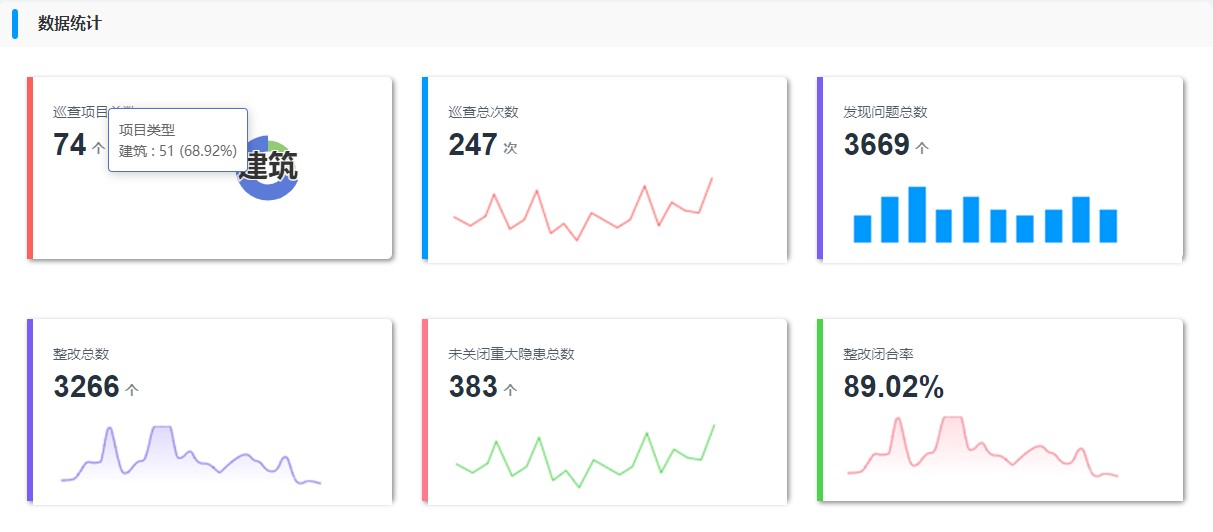The height and width of the screenshot is (532, 1213).
Task: Click the last blue bar in bar chart
Action: click(x=1107, y=226)
